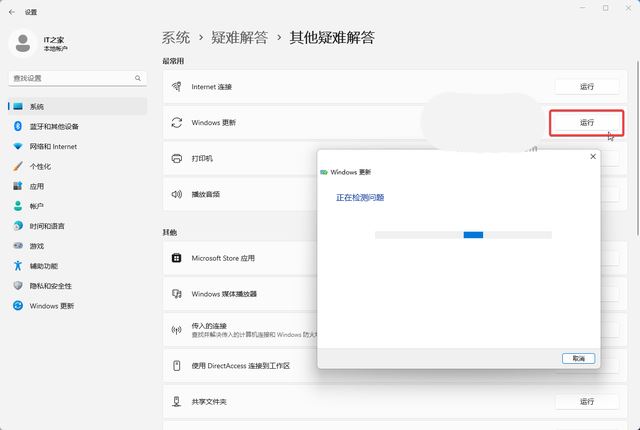Viewport: 640px width, 430px height.
Task: Go to 应用 settings
Action: click(x=37, y=186)
